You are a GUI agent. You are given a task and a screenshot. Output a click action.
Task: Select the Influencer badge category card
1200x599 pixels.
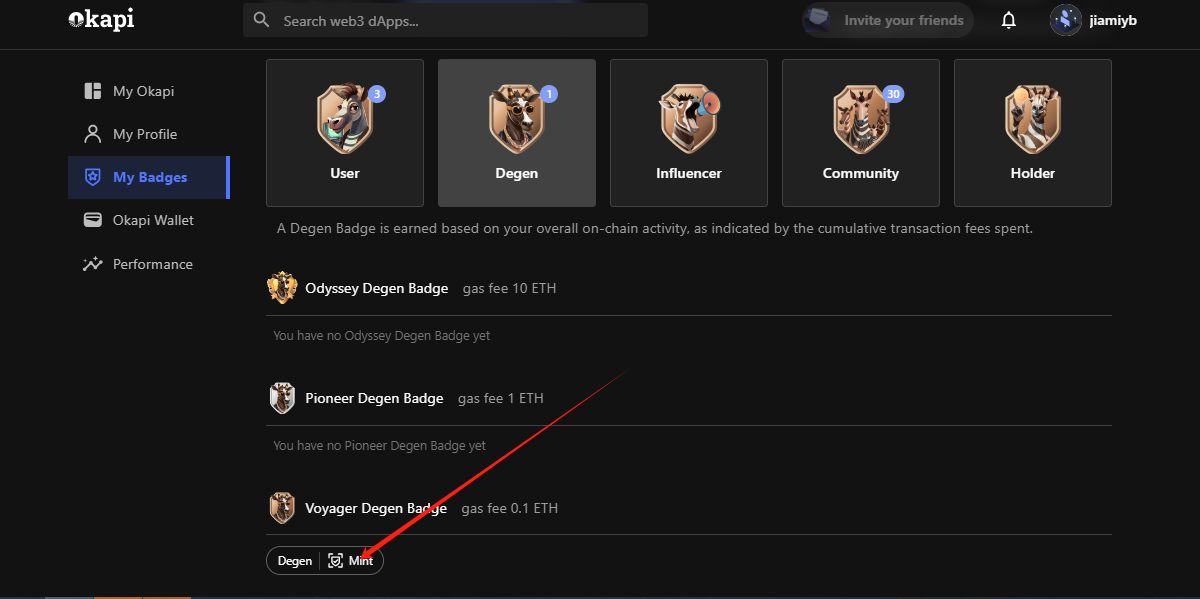(689, 133)
